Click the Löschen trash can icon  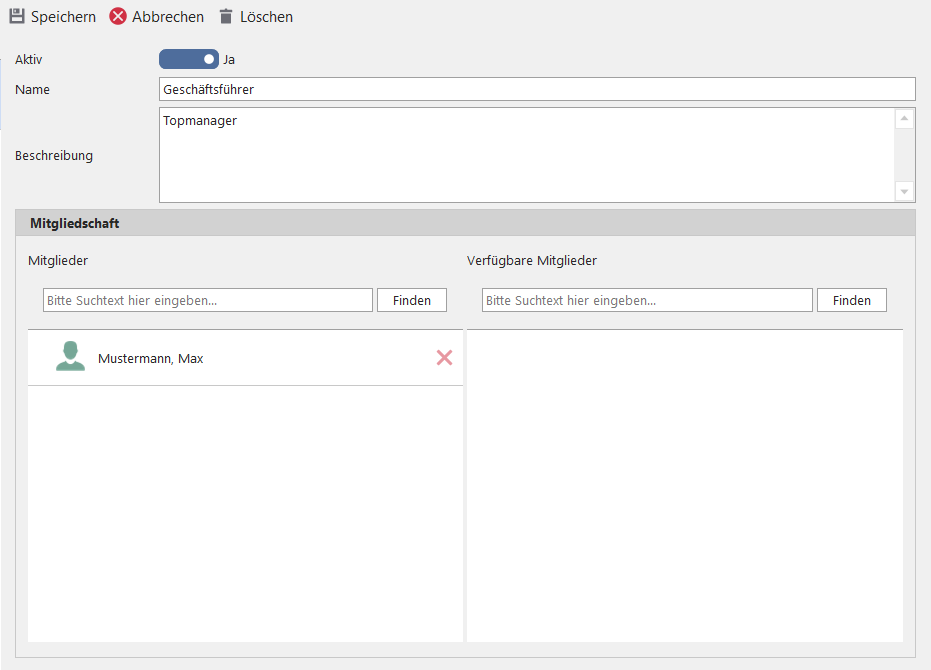point(226,17)
